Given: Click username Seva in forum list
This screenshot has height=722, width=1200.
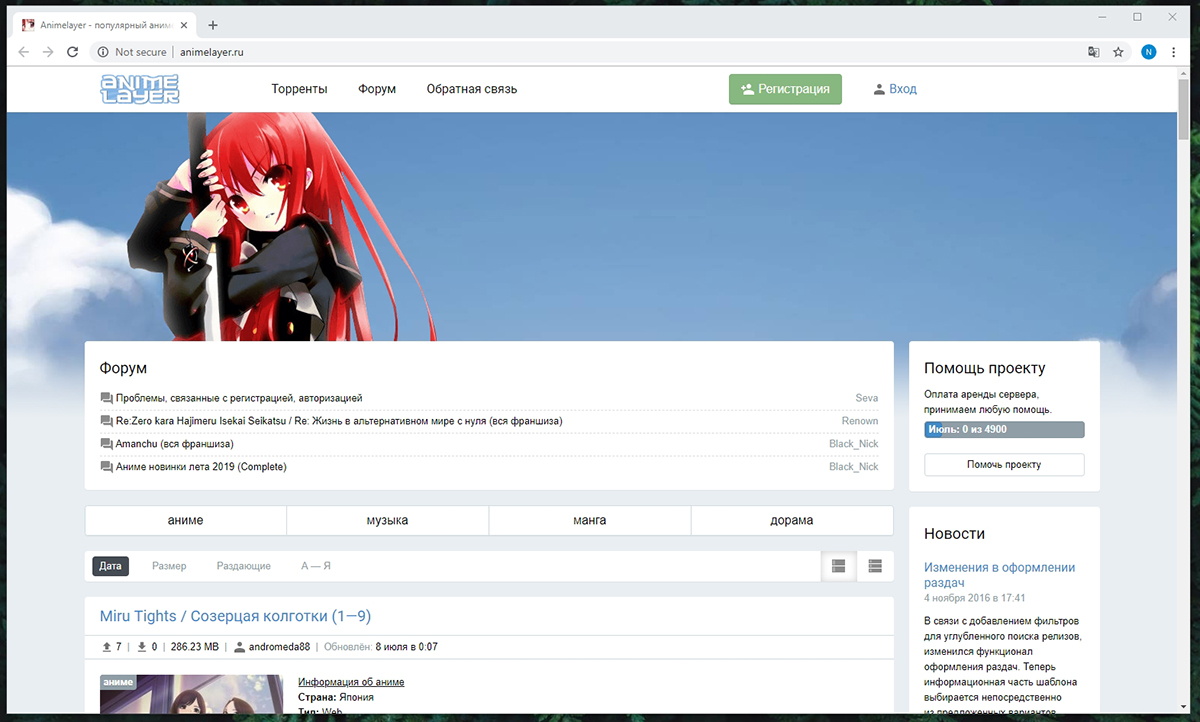Looking at the screenshot, I should click(867, 398).
